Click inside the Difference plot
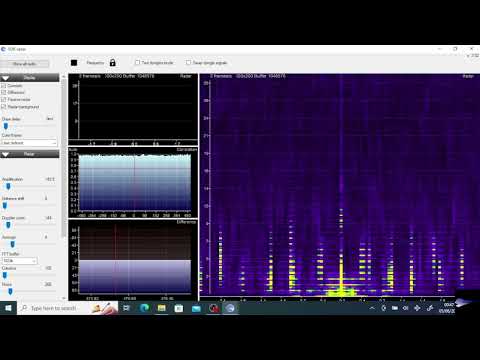Image resolution: width=480 pixels, height=360 pixels. coord(133,260)
